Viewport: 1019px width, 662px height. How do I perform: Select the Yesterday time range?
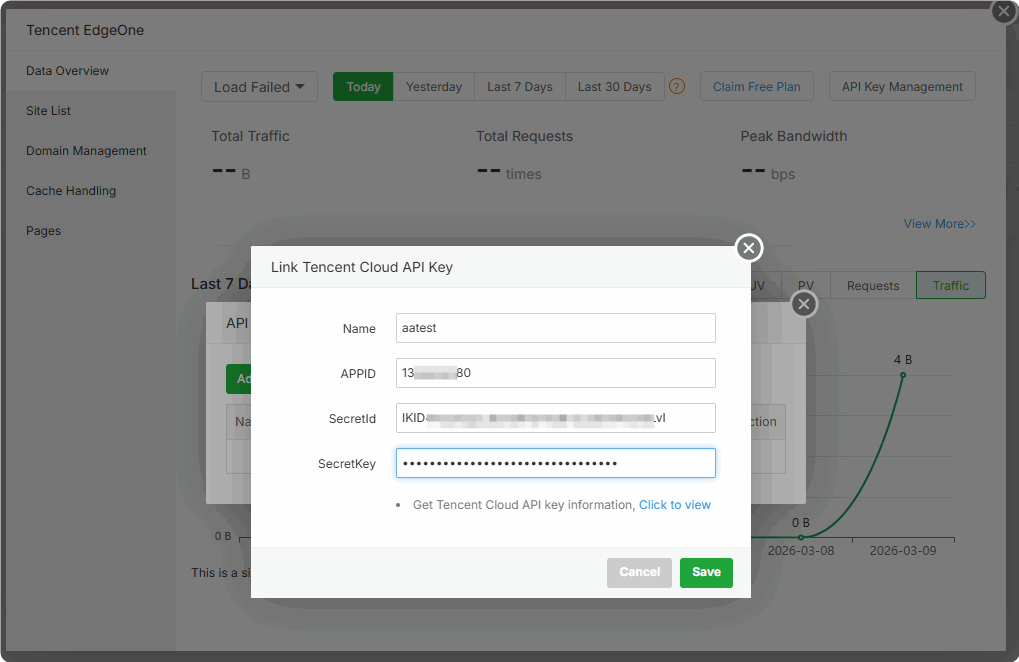433,86
